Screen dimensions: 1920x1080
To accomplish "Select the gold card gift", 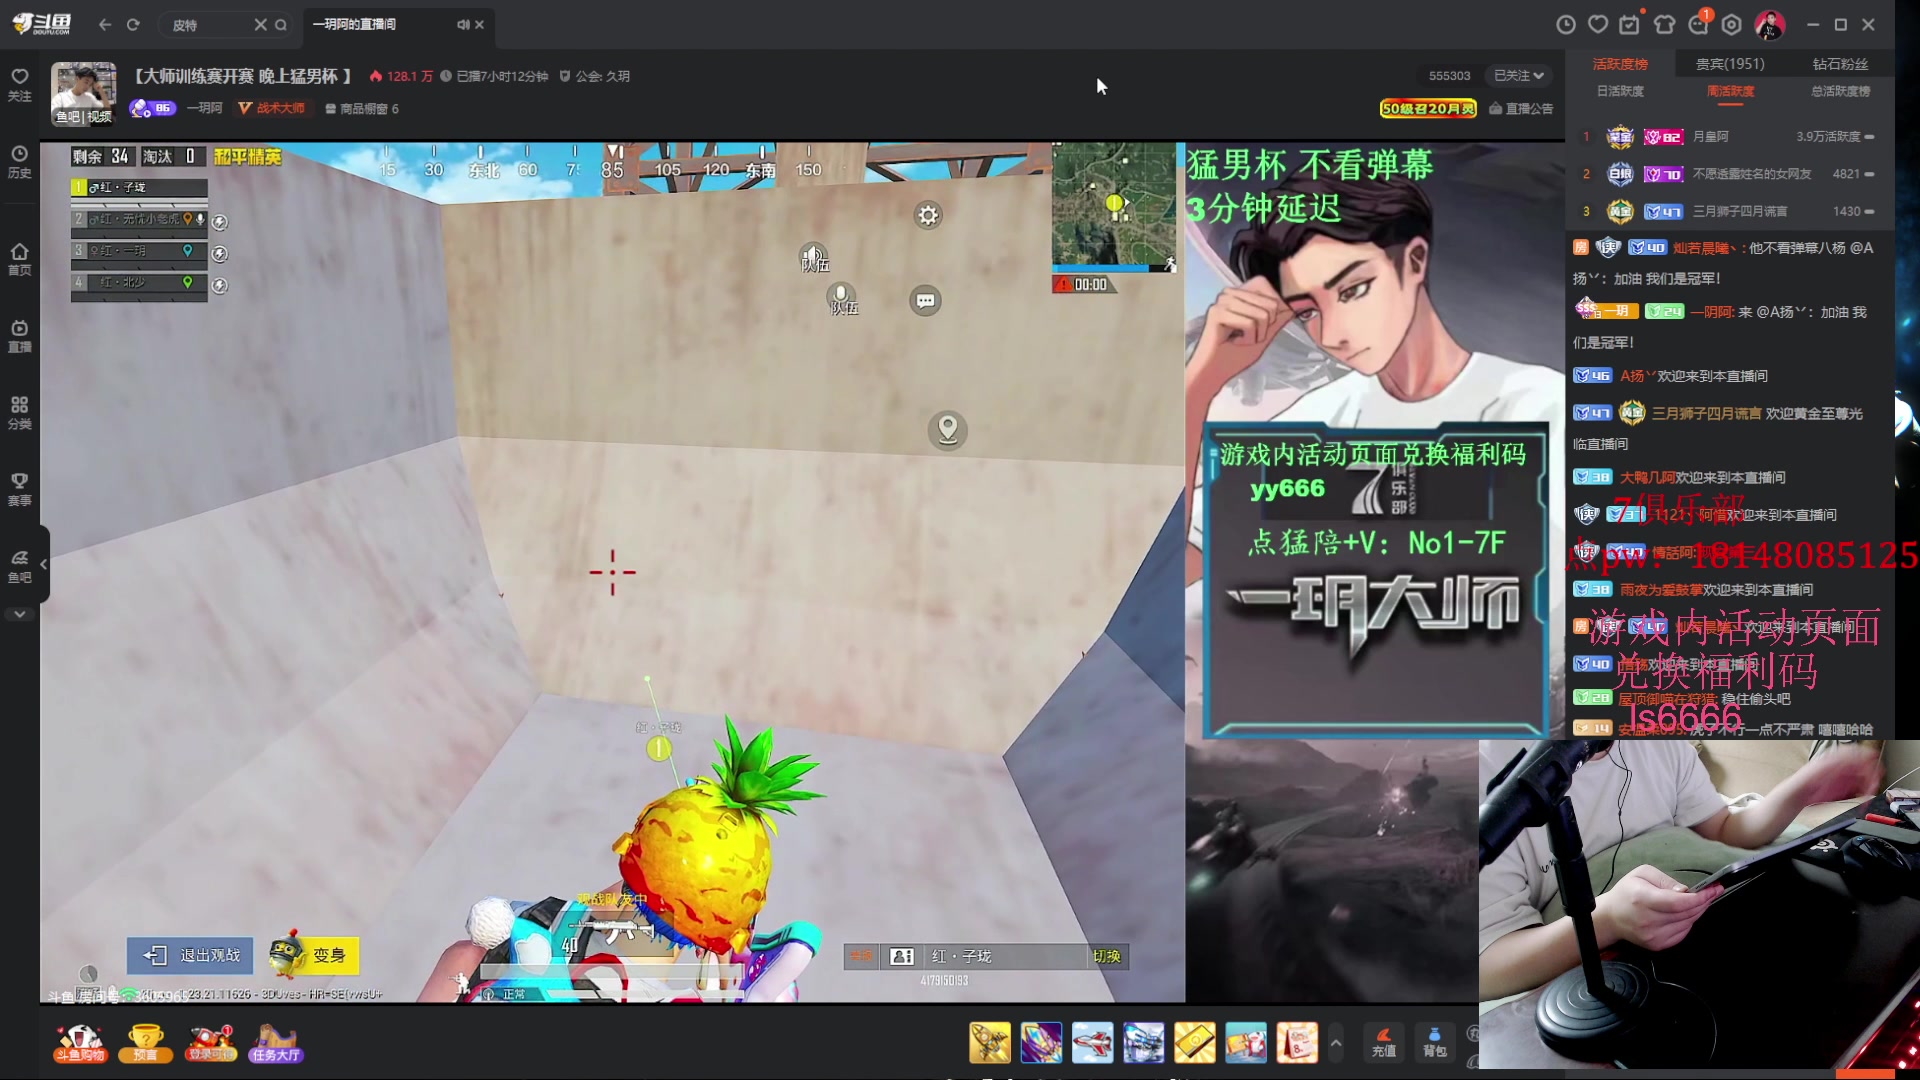I will [1194, 1043].
